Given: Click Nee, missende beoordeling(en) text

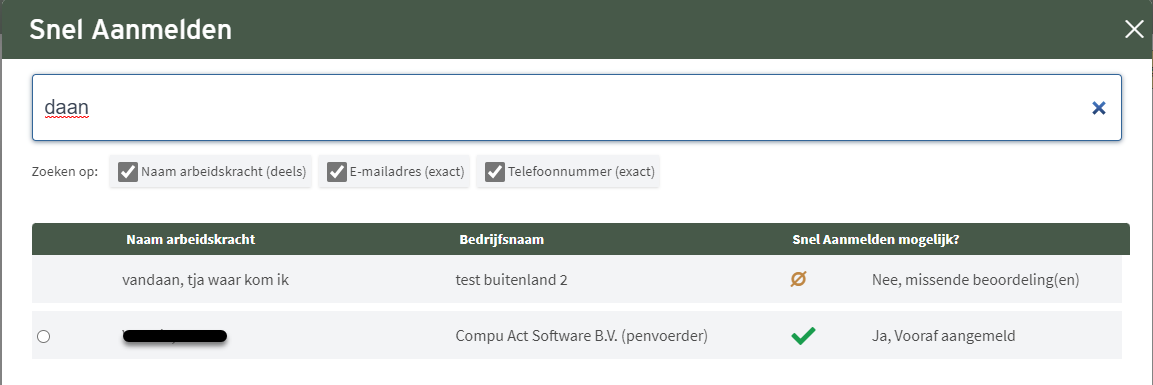Looking at the screenshot, I should pos(975,279).
